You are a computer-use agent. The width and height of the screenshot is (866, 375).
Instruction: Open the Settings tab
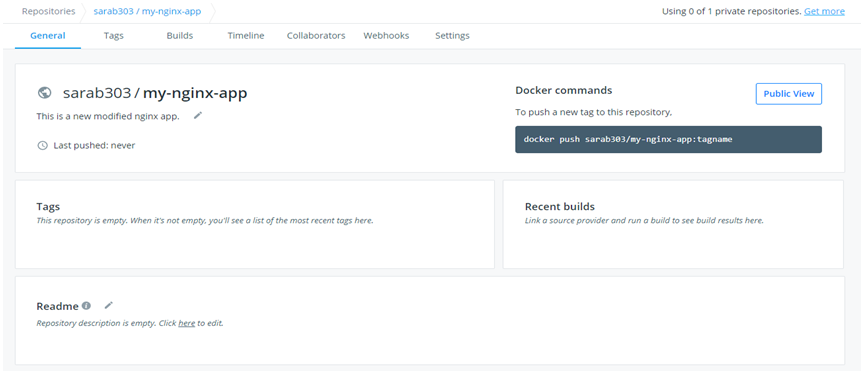click(x=452, y=35)
